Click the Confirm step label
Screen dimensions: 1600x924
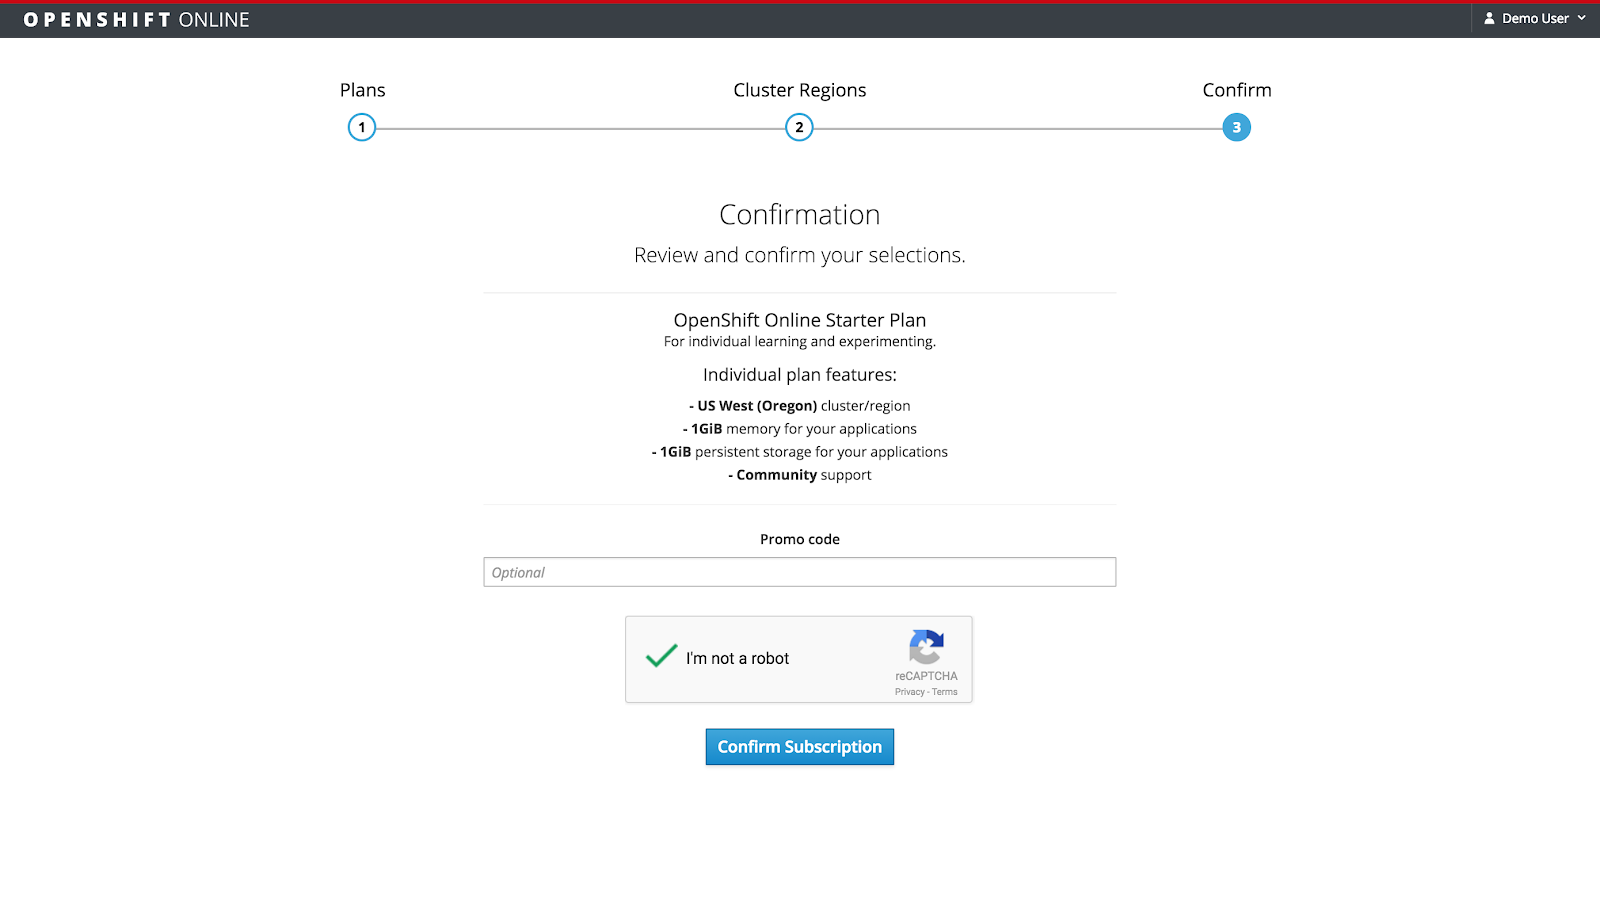pos(1237,90)
